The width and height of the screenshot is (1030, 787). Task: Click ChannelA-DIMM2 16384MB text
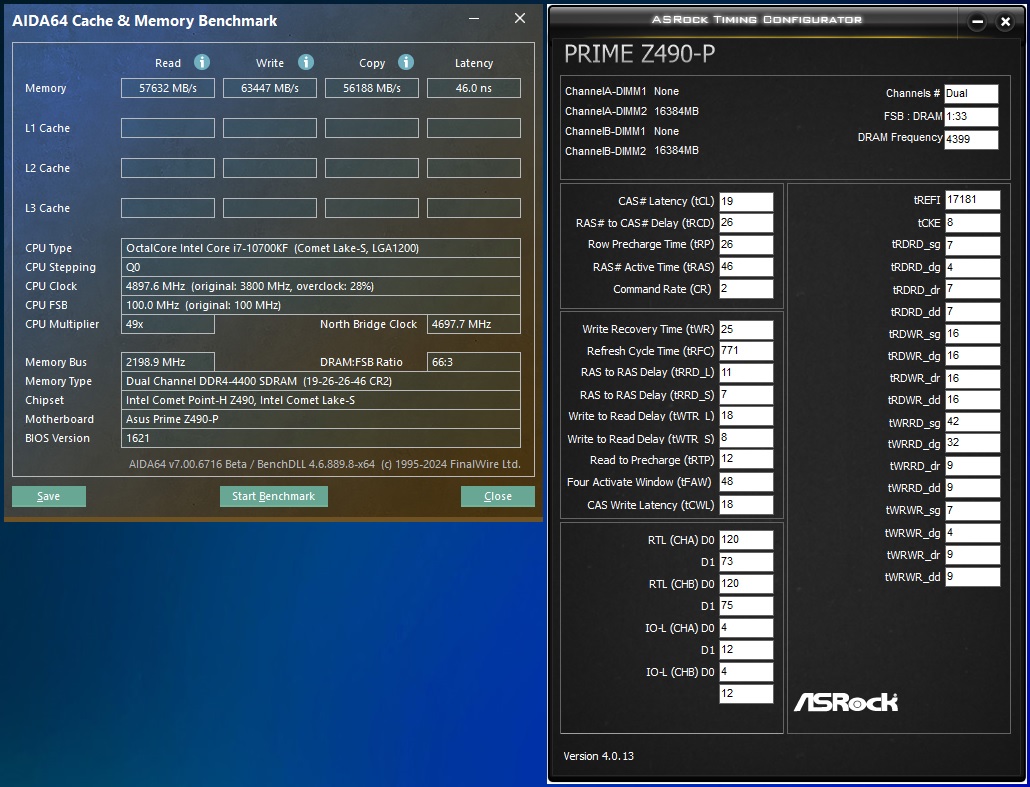[x=632, y=112]
